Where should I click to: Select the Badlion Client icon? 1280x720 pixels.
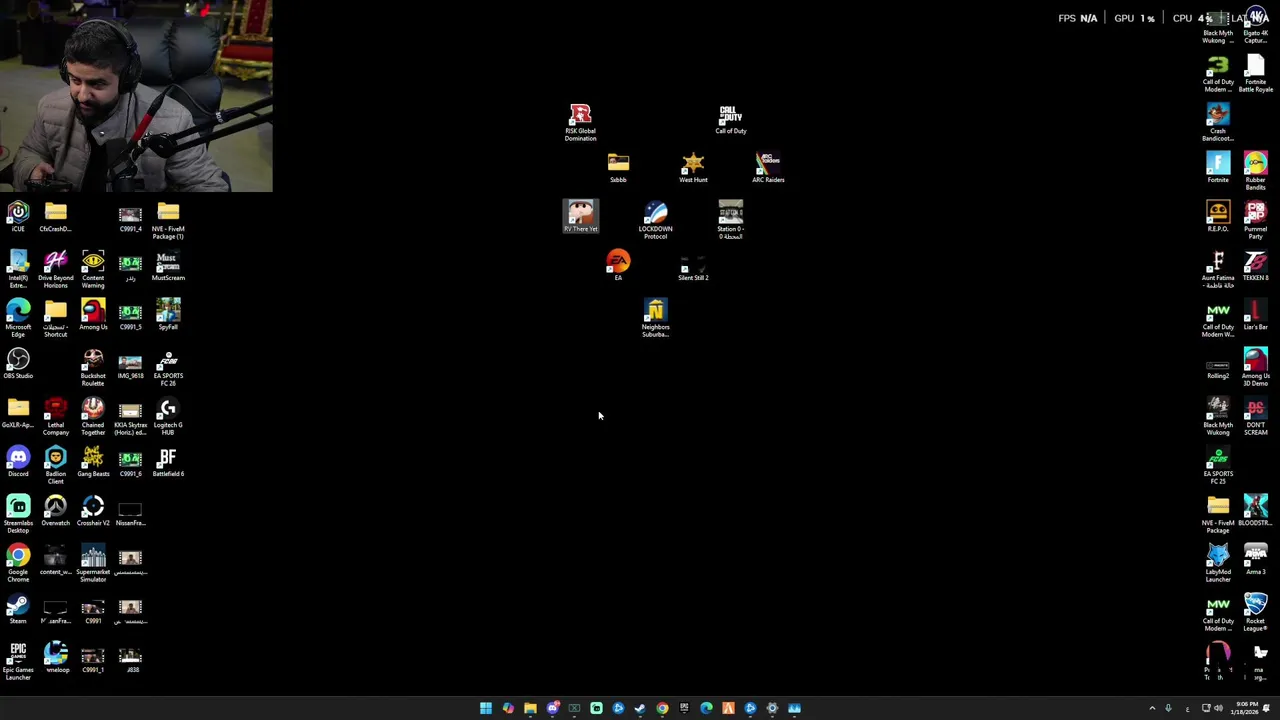click(x=55, y=466)
